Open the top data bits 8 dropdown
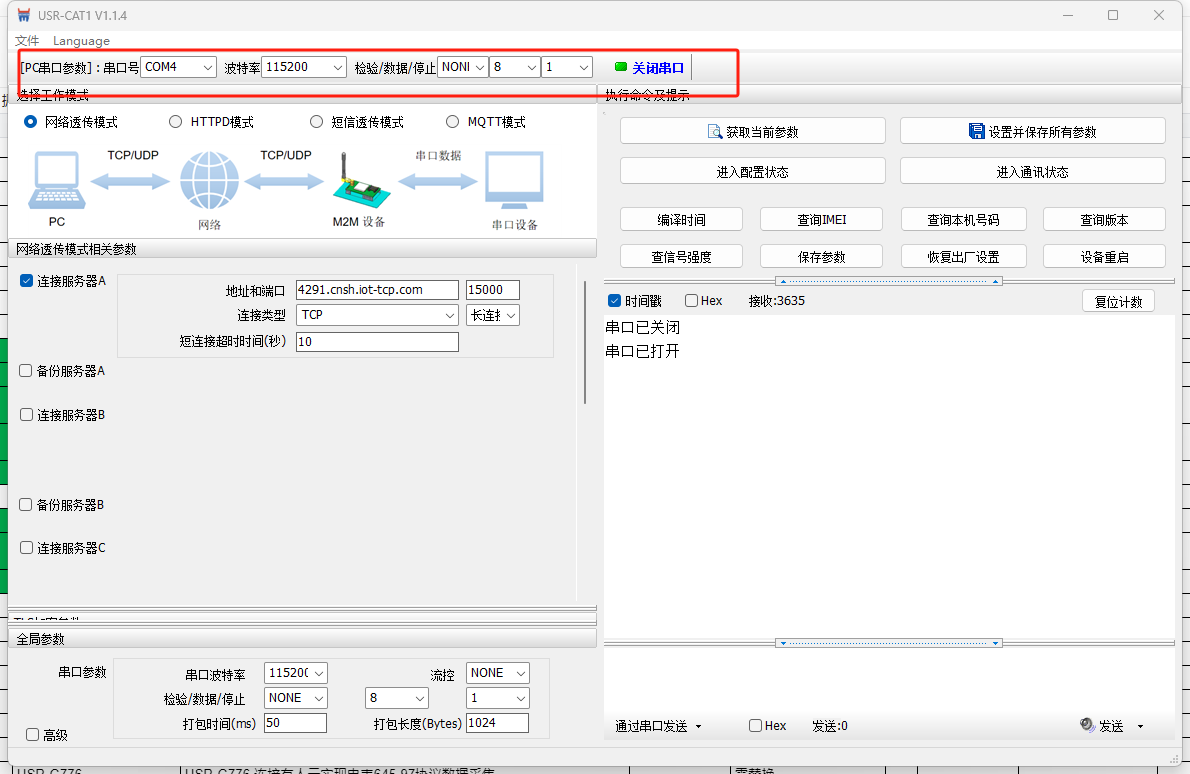Image resolution: width=1190 pixels, height=774 pixels. coord(515,67)
